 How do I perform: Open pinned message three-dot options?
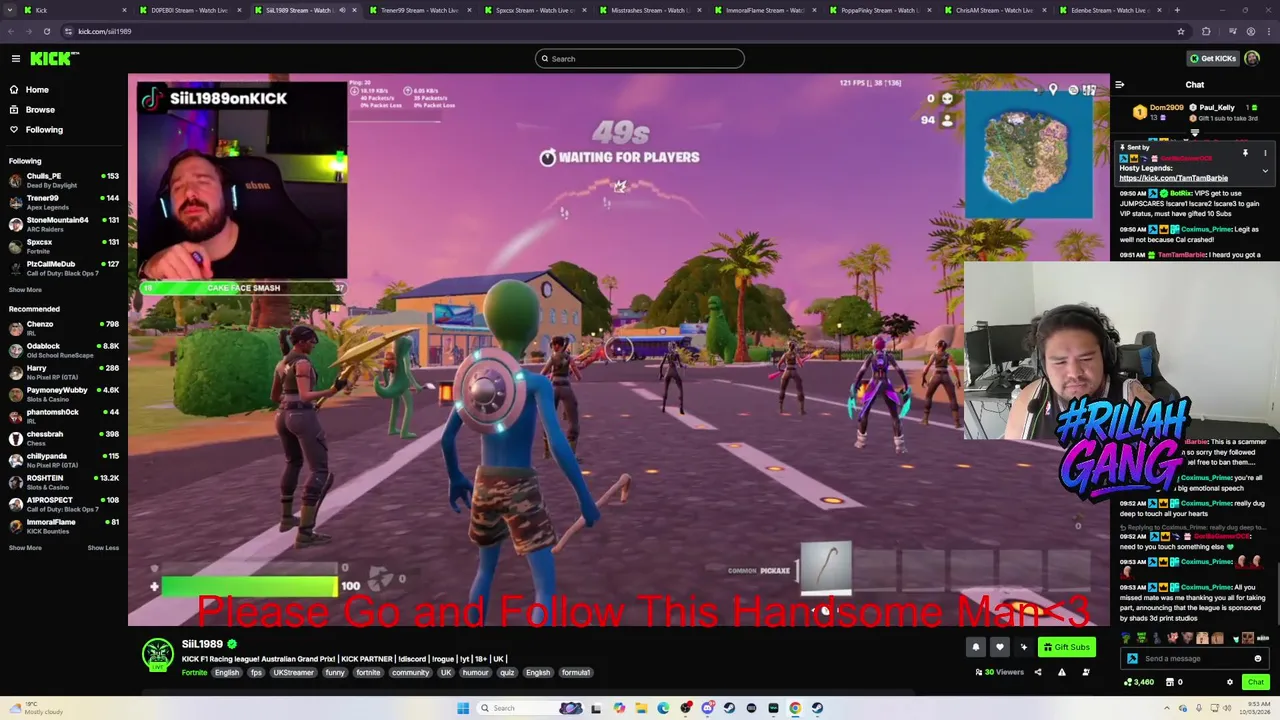[1265, 153]
